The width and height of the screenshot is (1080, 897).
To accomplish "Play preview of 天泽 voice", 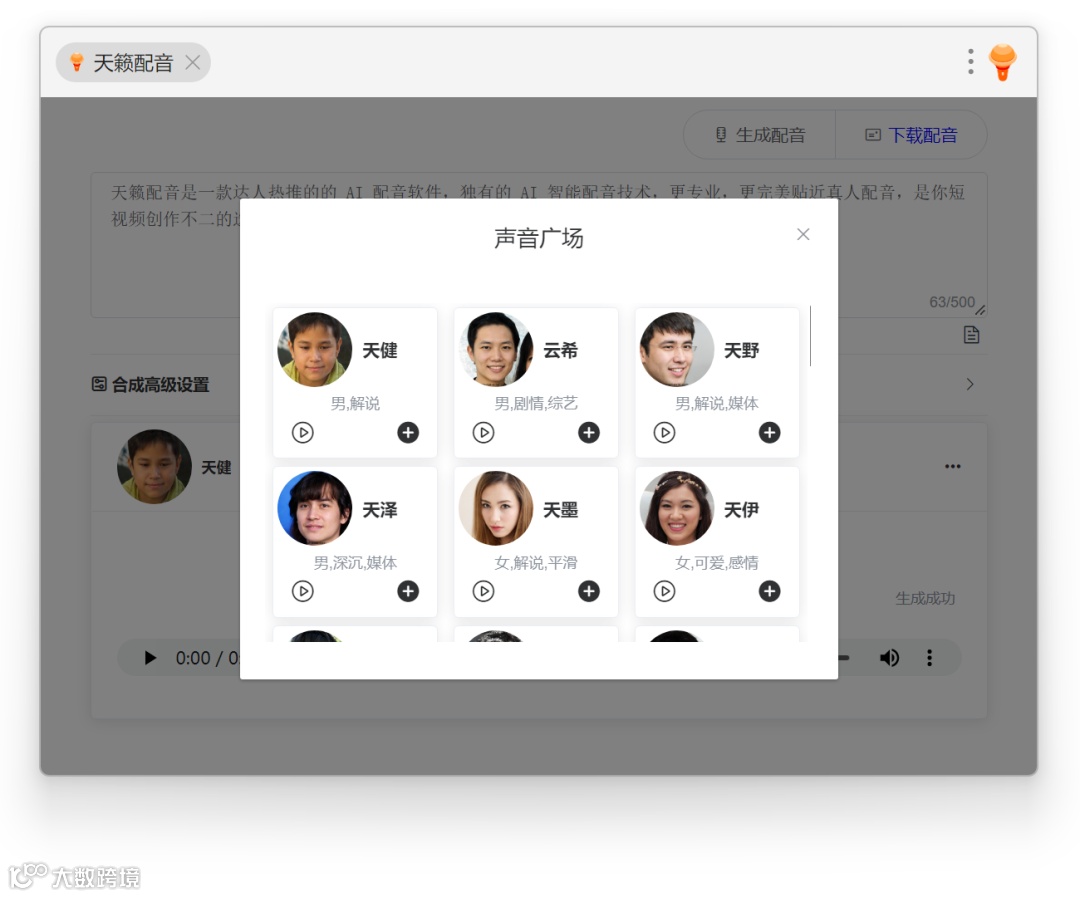I will [302, 591].
